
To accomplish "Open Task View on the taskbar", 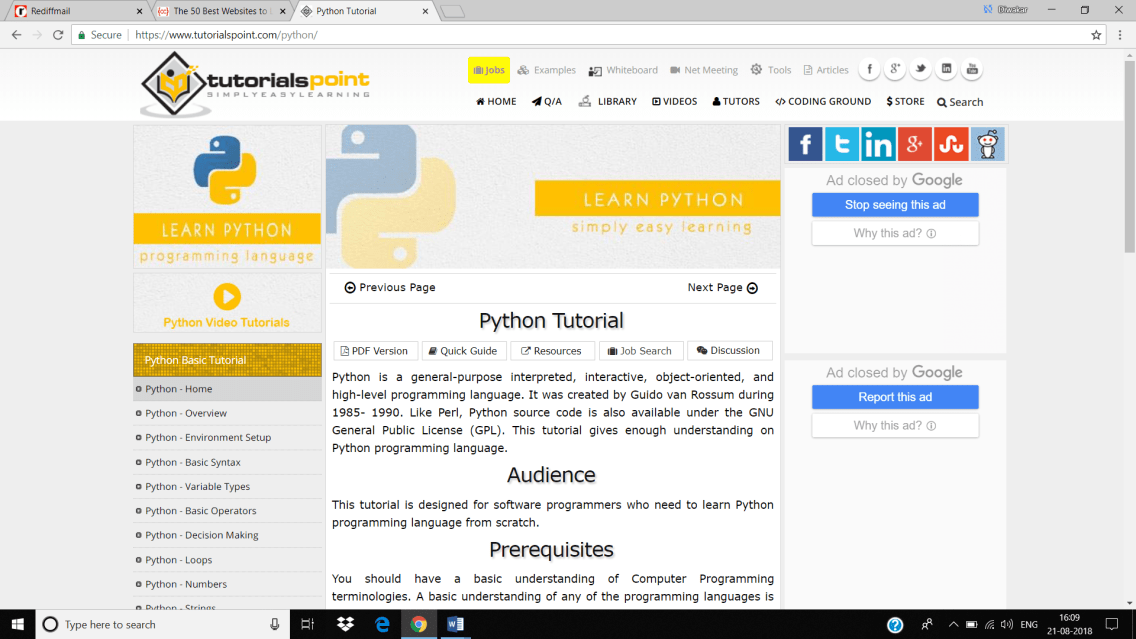I will tap(307, 624).
